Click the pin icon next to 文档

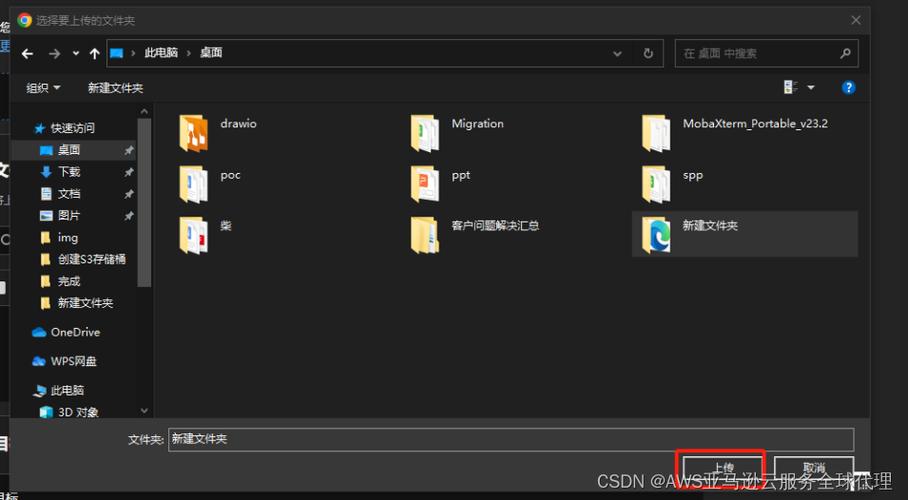click(x=129, y=194)
